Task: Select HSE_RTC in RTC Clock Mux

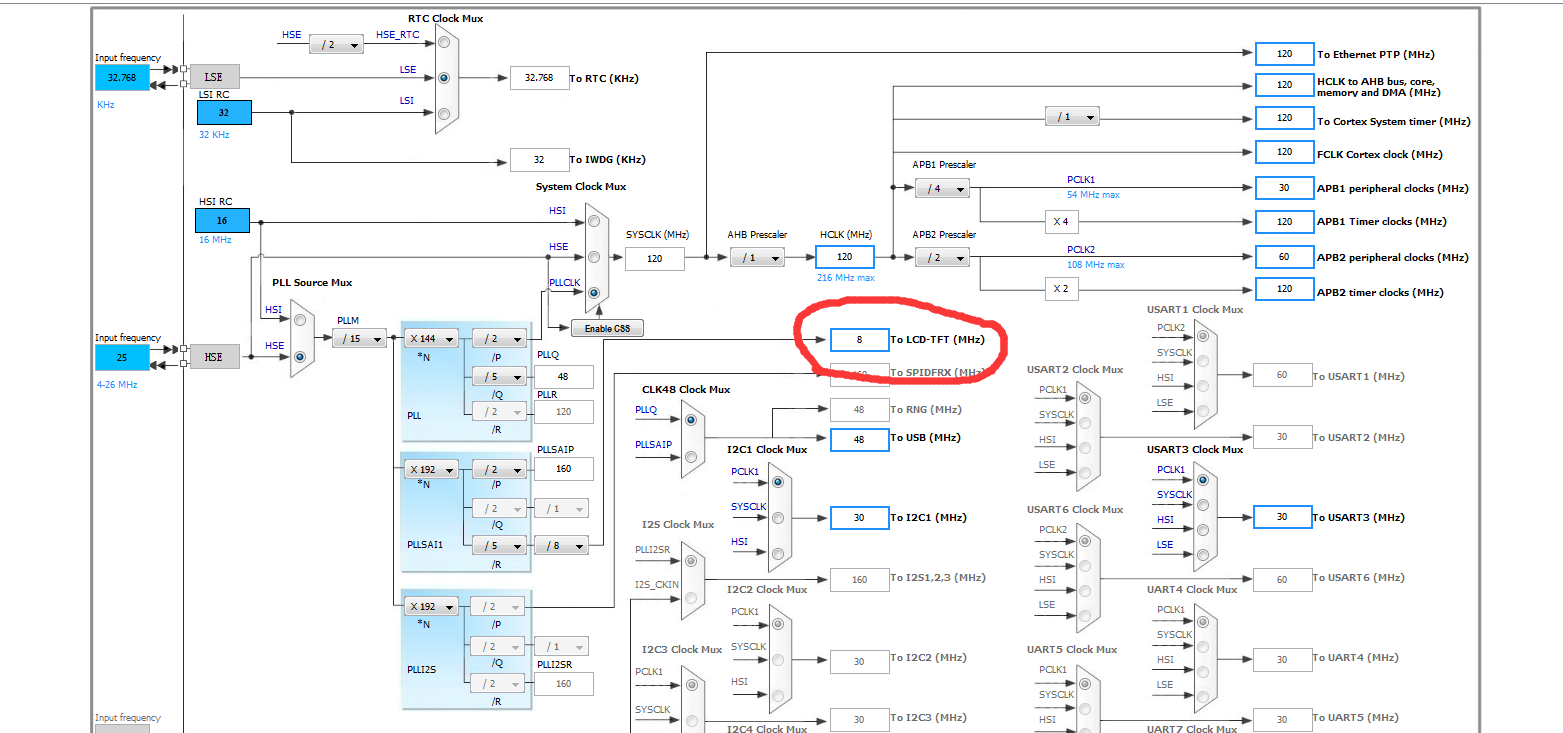Action: [x=444, y=43]
